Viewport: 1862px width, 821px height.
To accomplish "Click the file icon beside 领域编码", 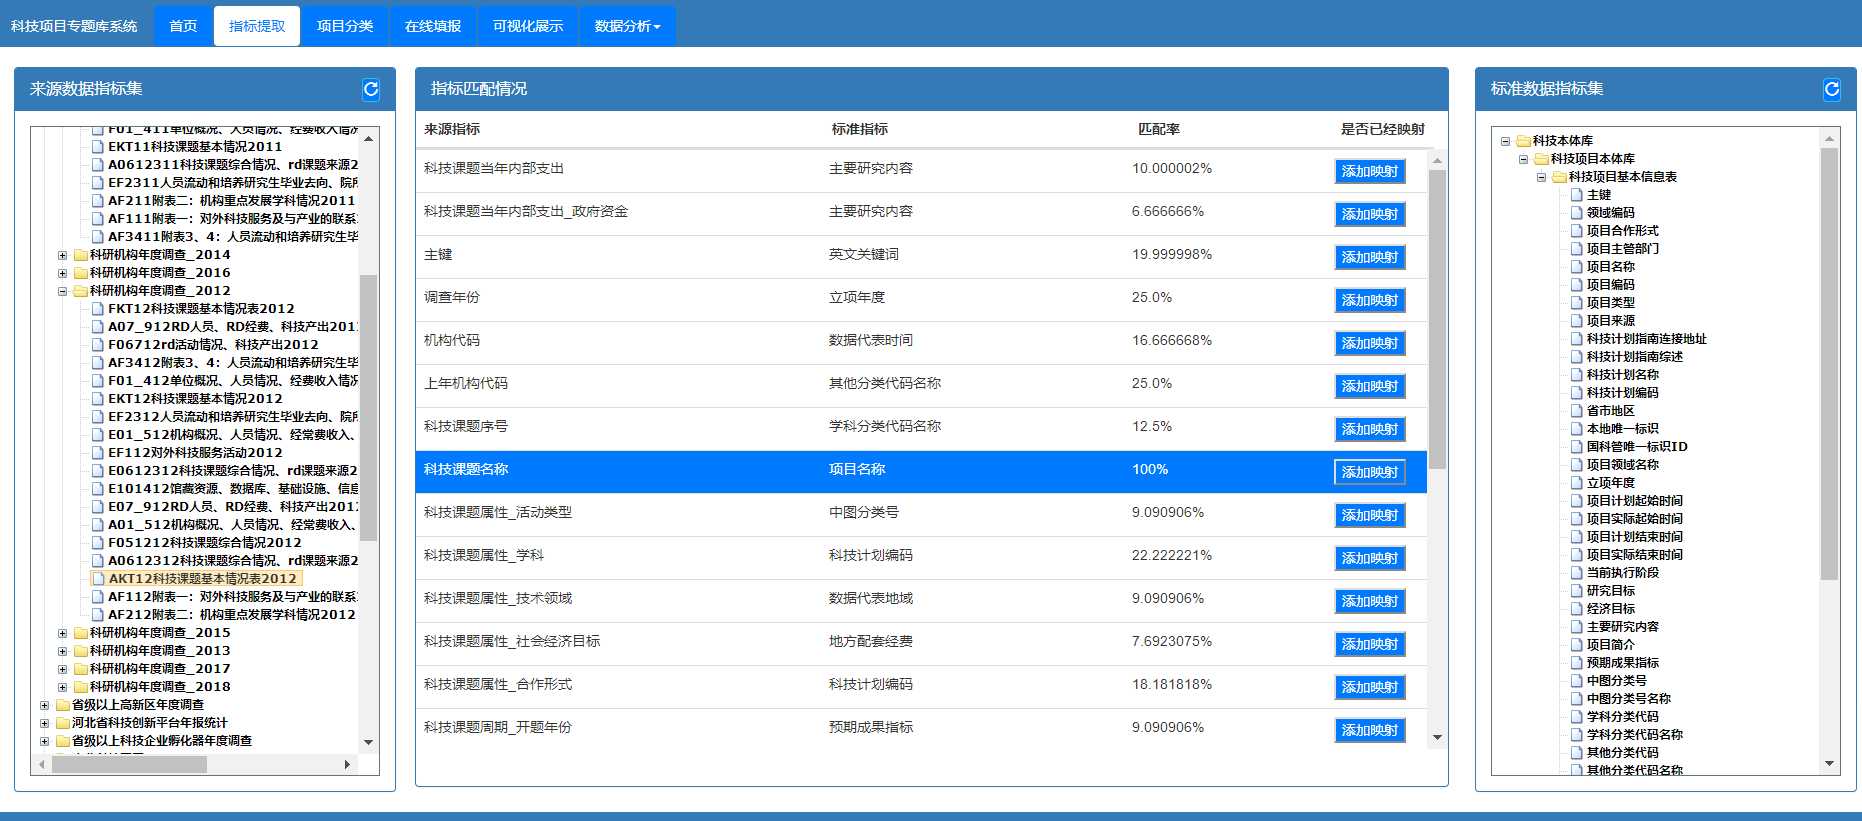I will [1577, 213].
